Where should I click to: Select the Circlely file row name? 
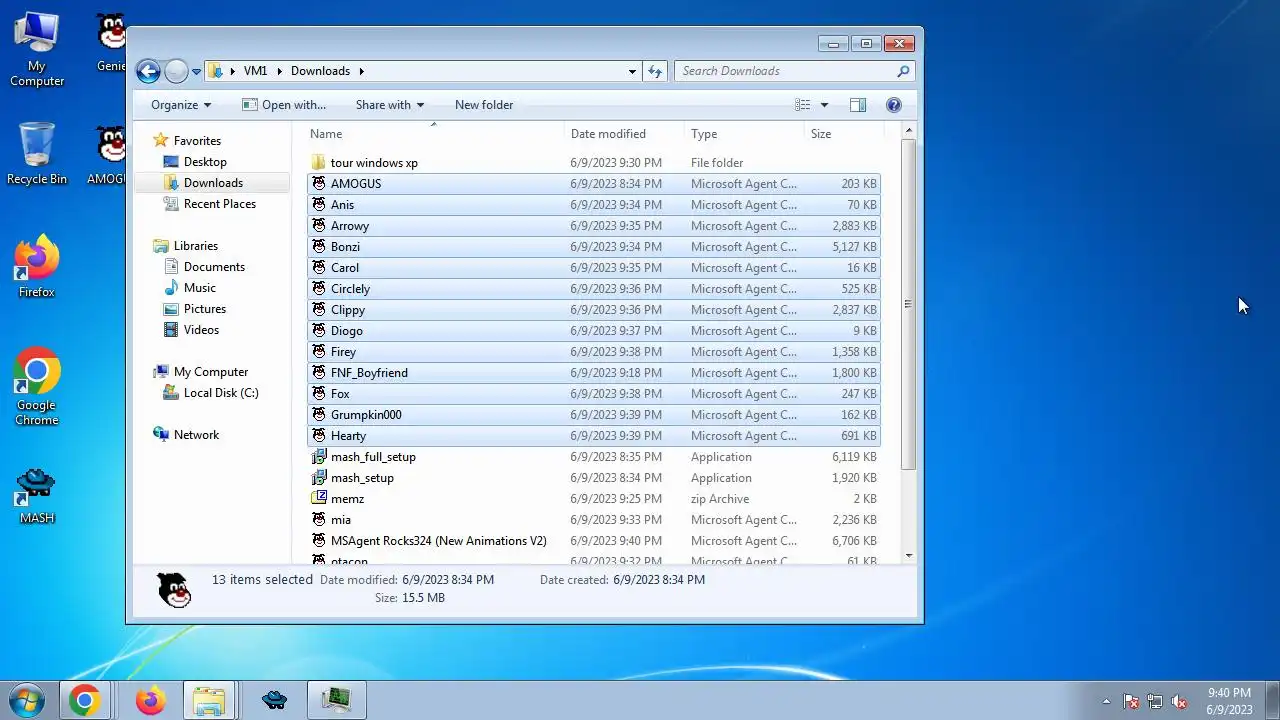350,289
